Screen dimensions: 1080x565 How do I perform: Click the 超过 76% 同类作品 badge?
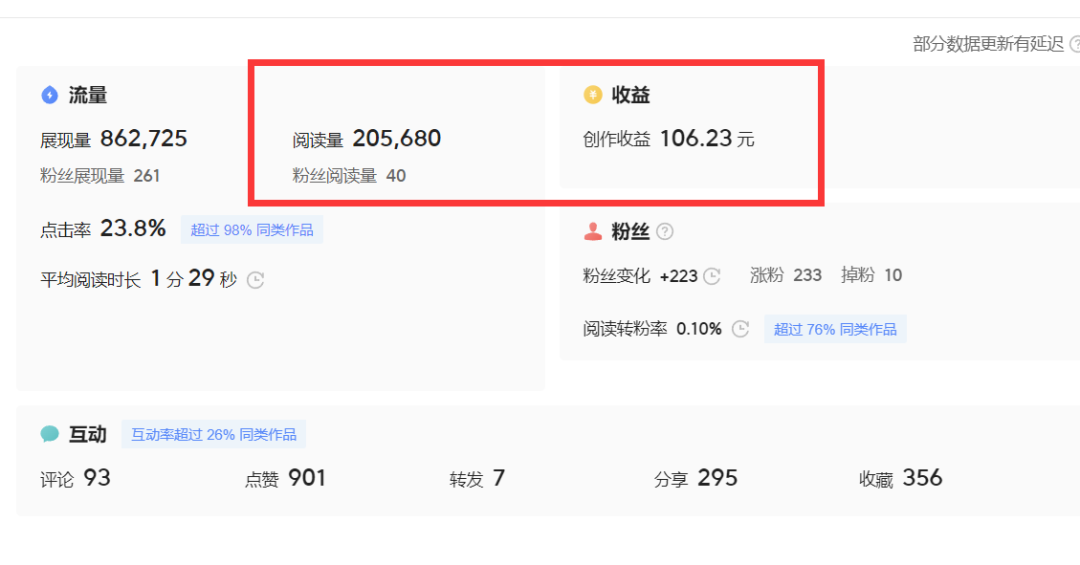coord(835,329)
